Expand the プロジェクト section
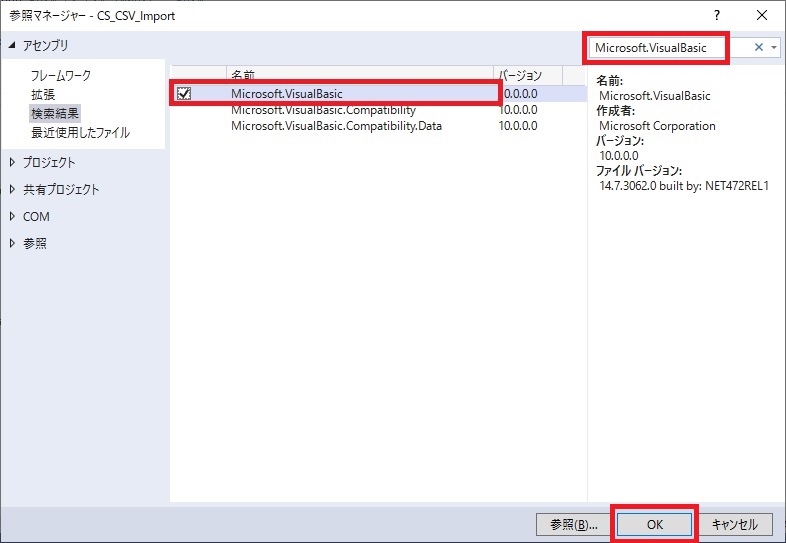 [x=13, y=162]
